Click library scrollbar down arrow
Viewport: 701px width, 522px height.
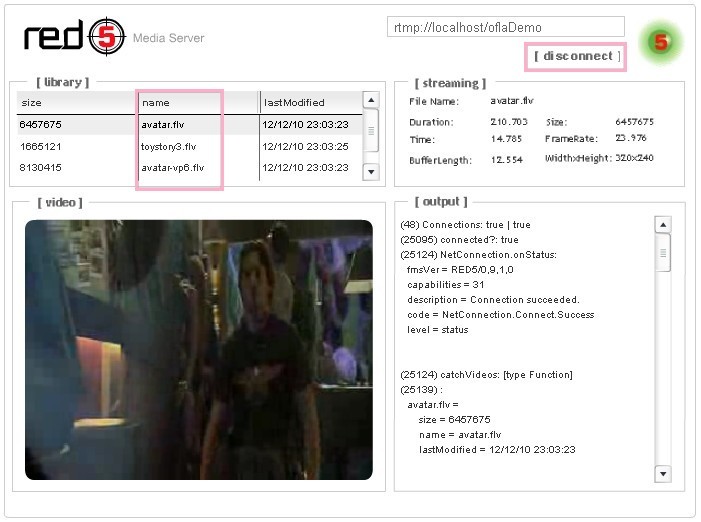point(371,172)
